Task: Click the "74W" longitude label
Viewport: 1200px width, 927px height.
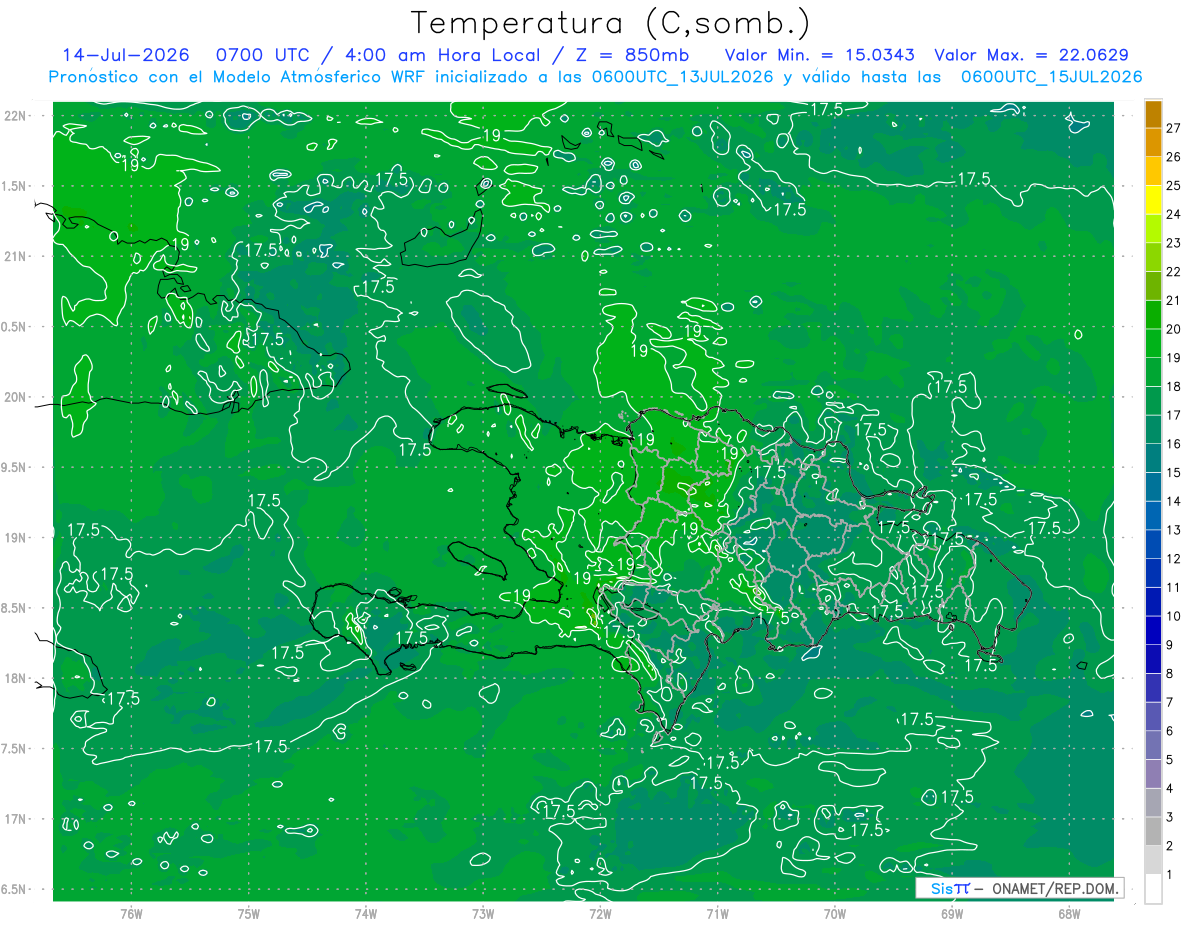Action: pos(366,914)
